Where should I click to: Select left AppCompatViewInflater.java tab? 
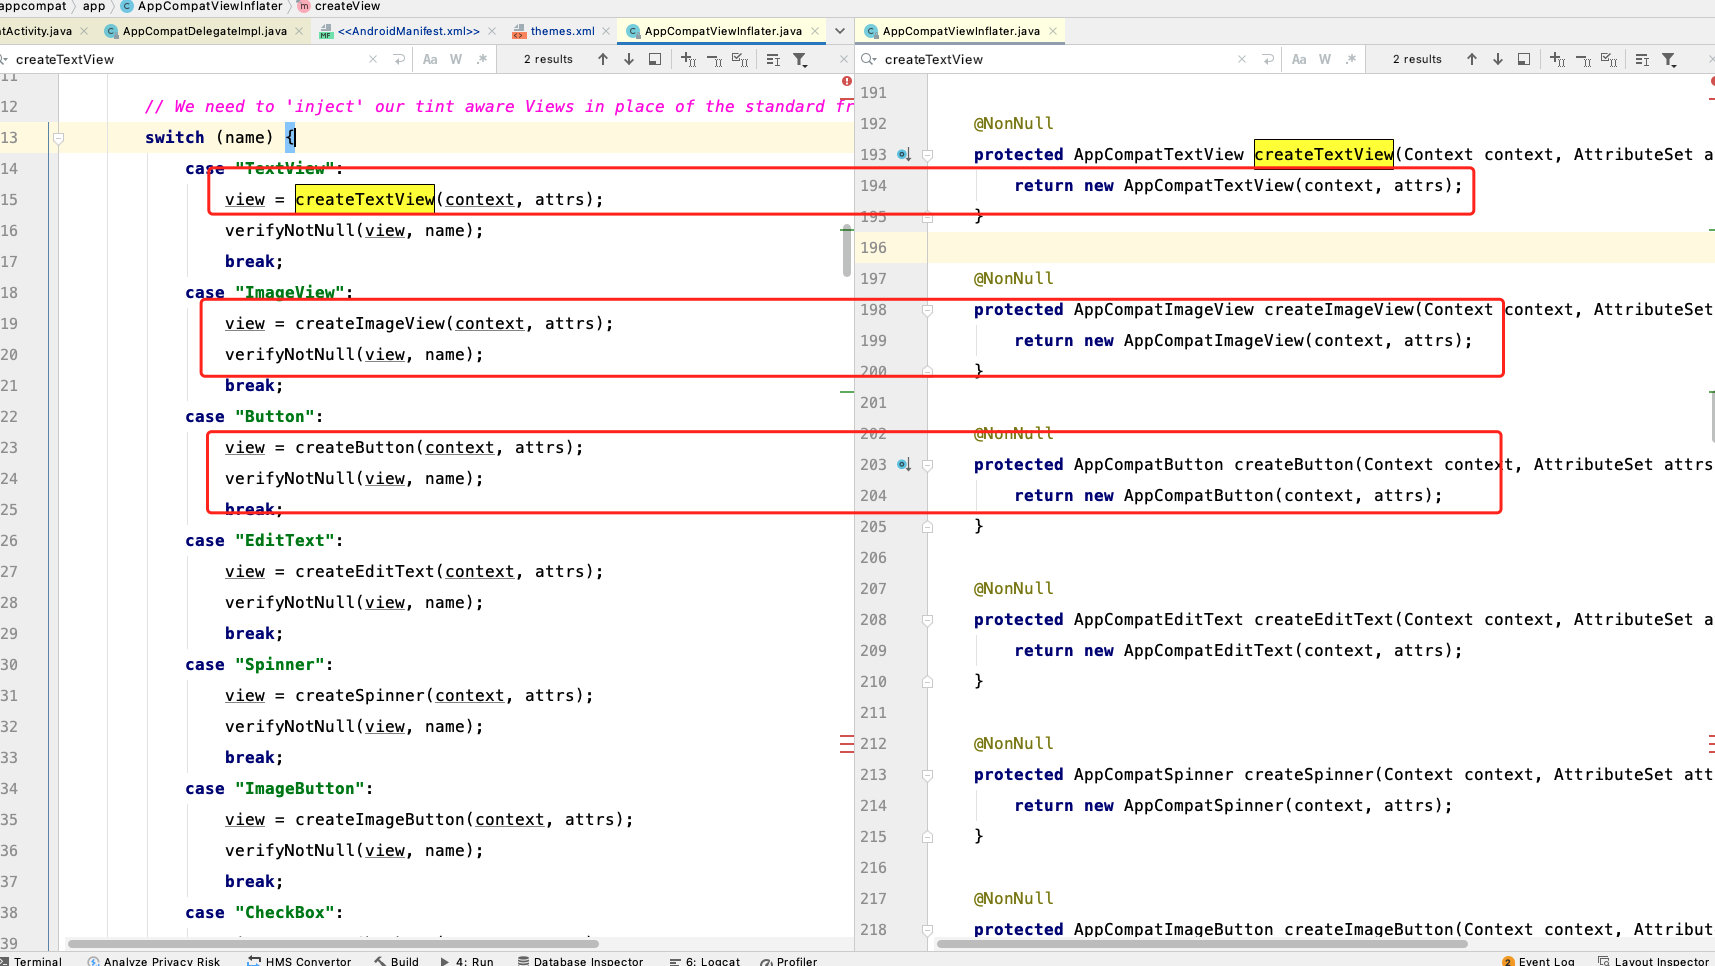point(723,31)
